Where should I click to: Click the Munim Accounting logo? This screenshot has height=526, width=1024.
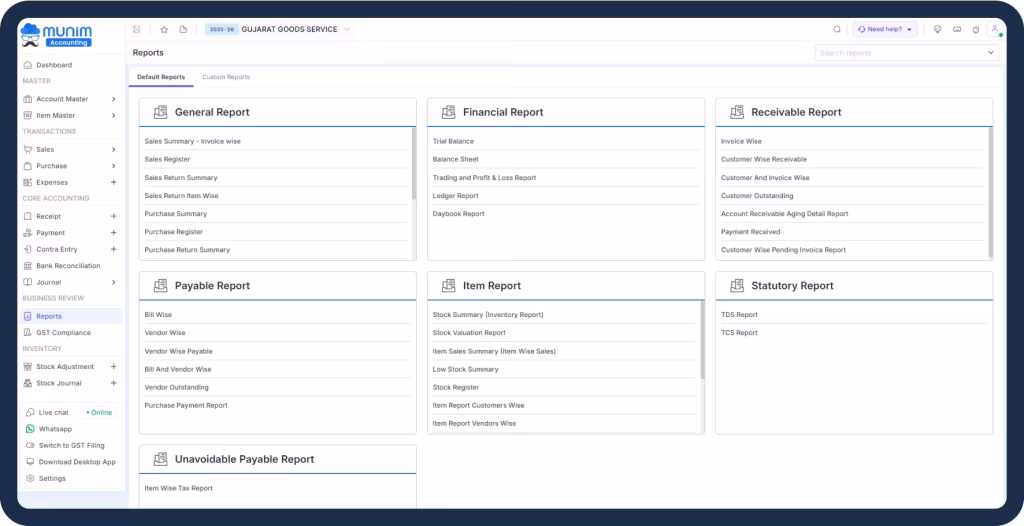click(56, 35)
